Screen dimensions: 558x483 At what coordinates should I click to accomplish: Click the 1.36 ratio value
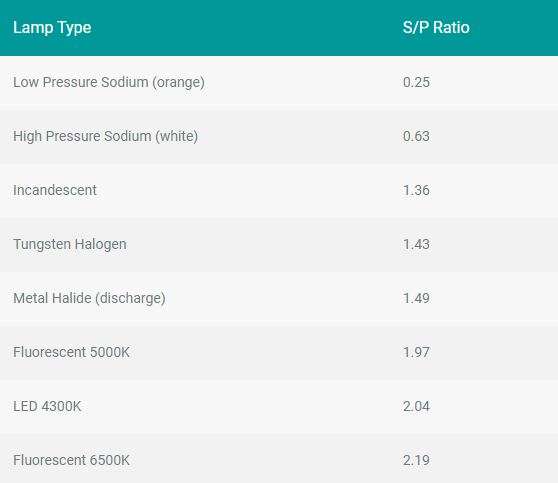click(x=416, y=190)
